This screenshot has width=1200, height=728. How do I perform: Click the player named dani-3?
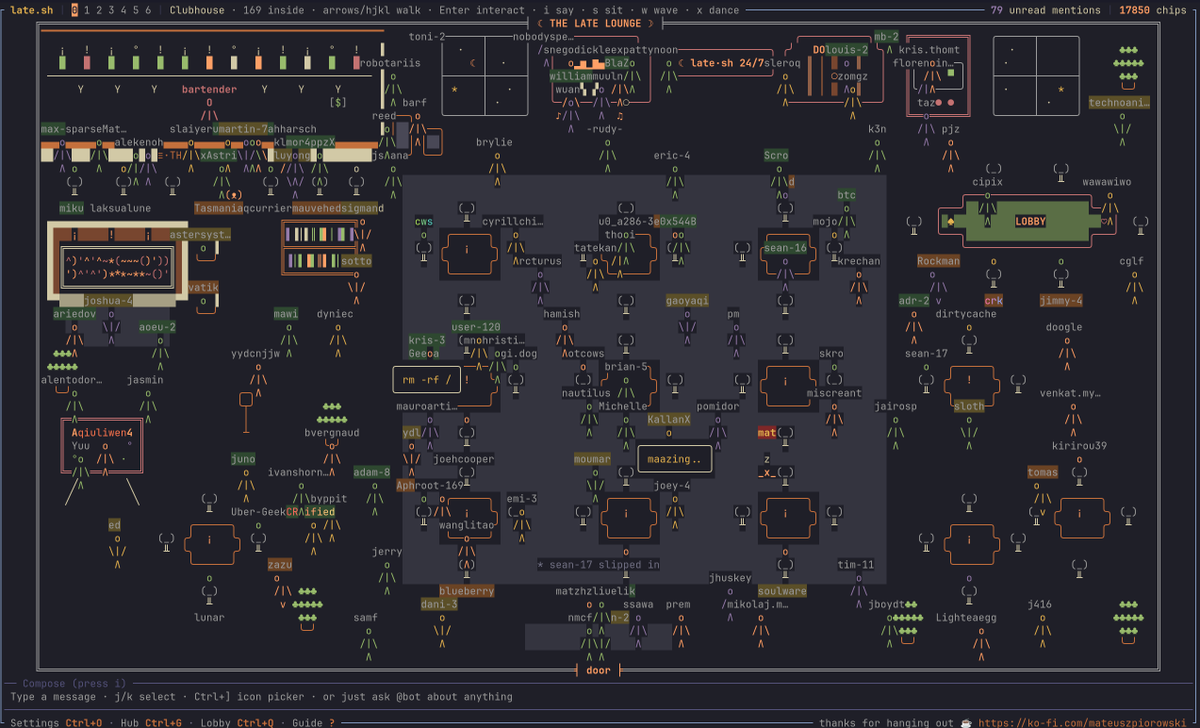click(439, 604)
